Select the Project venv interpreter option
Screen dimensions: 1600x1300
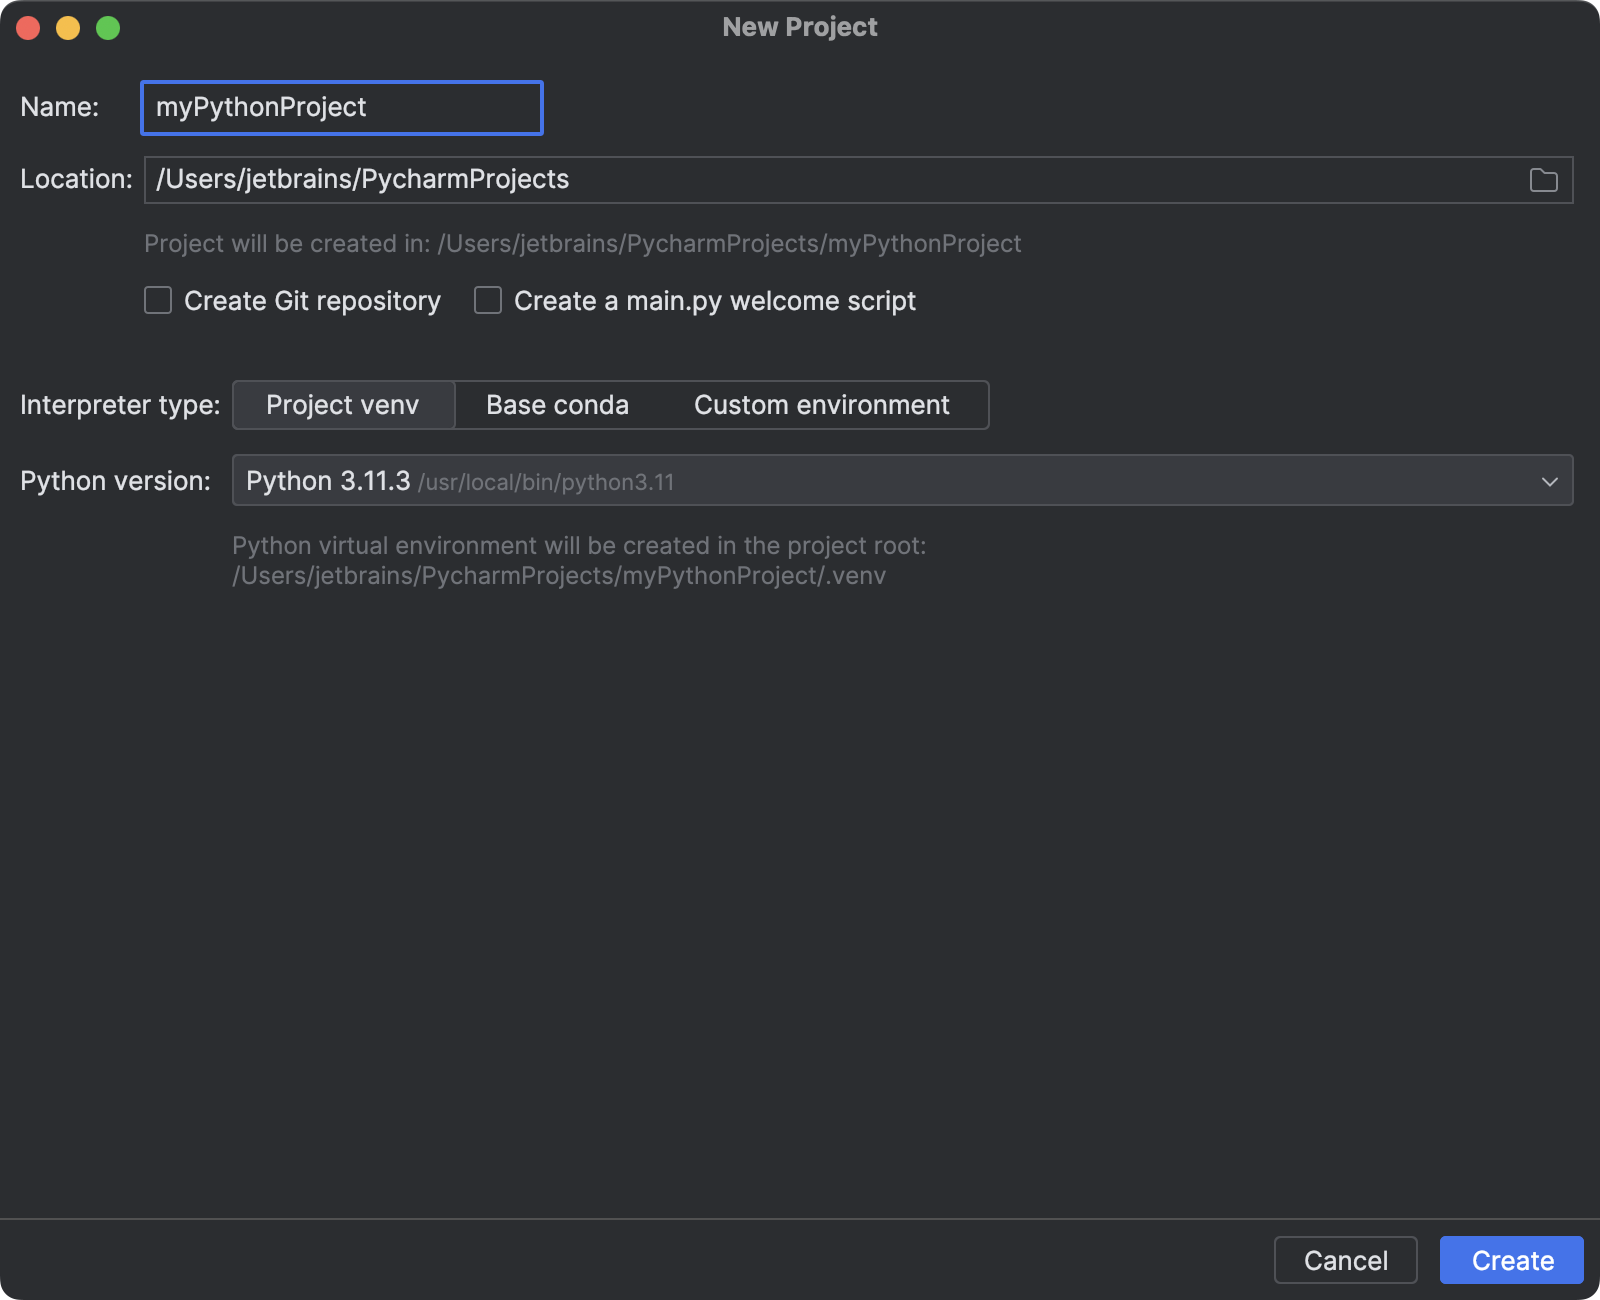click(x=342, y=405)
